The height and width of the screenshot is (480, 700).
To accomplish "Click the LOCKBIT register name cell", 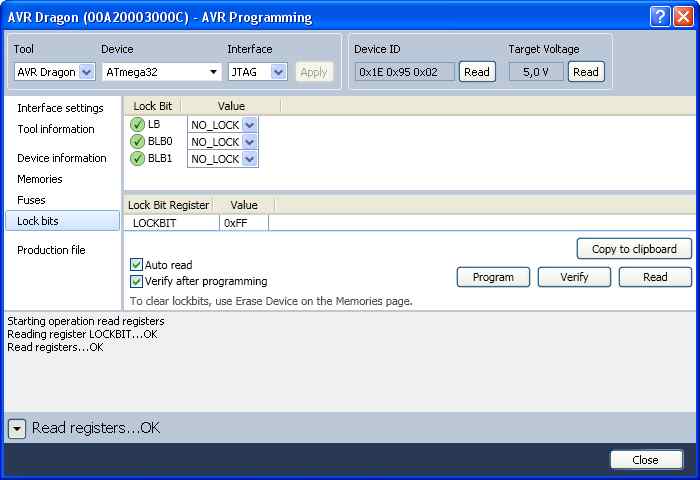I will (172, 223).
